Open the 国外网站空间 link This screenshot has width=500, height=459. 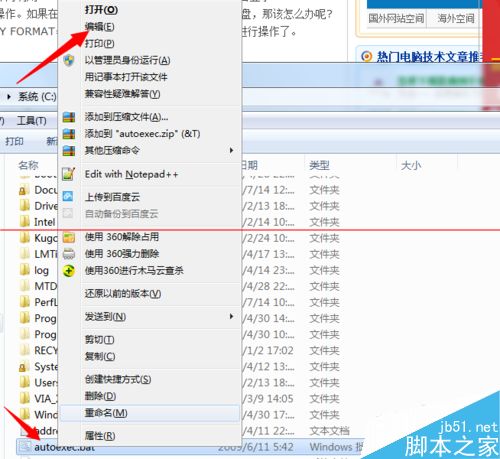pos(396,18)
